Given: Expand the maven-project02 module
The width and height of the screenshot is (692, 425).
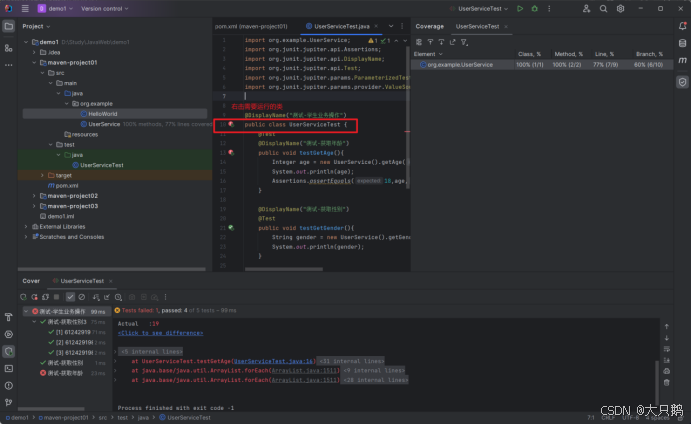Looking at the screenshot, I should tap(34, 196).
